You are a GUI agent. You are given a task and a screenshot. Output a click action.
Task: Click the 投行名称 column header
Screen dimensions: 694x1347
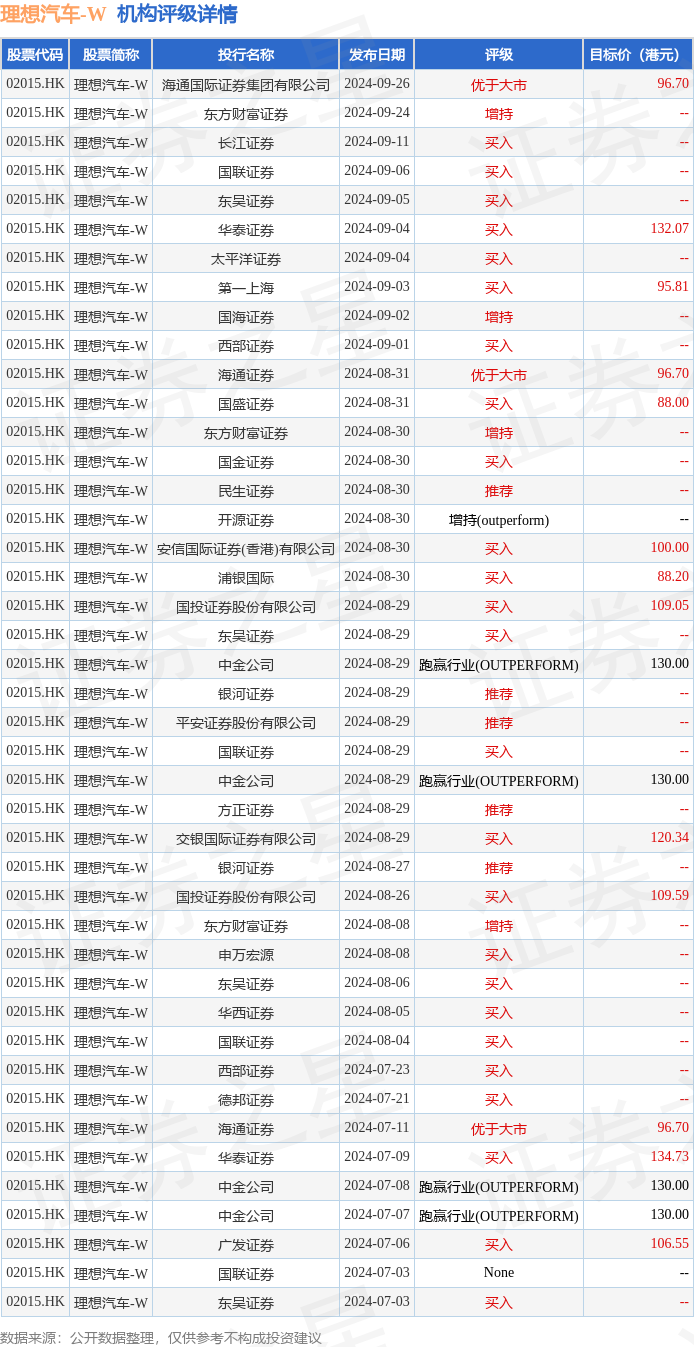[x=246, y=55]
